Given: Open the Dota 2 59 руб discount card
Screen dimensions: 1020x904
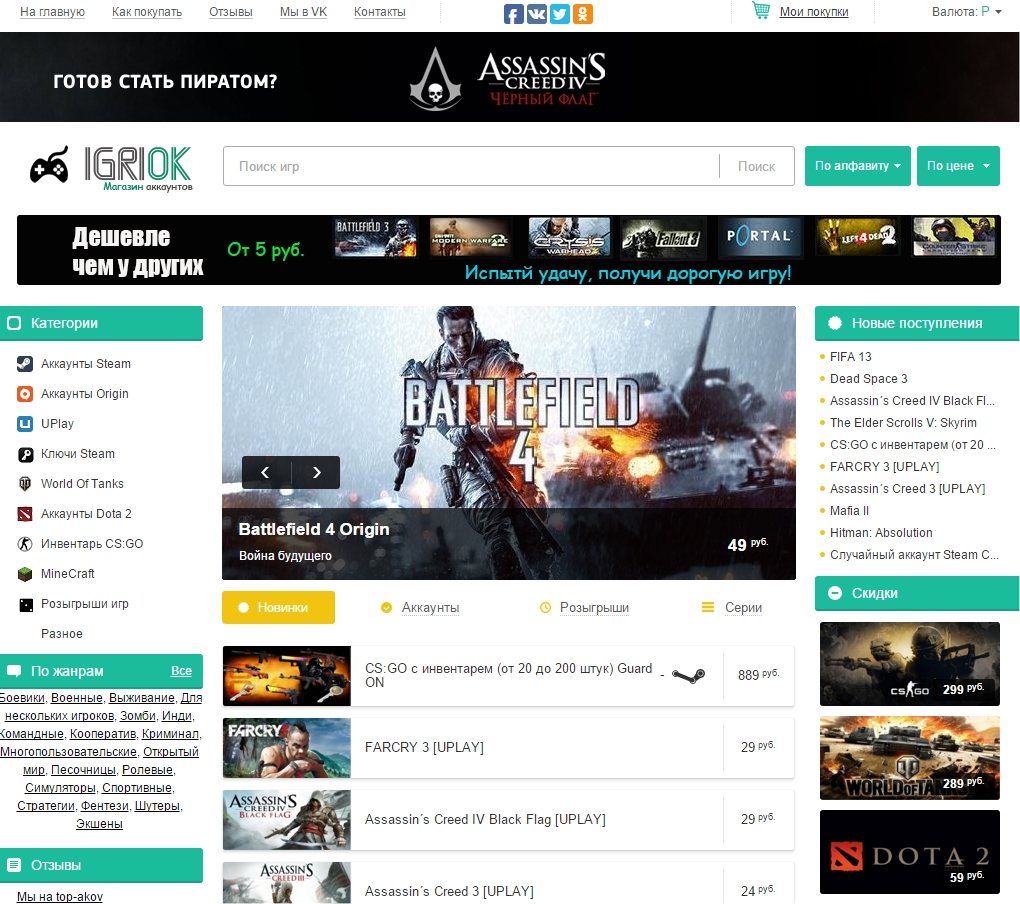Looking at the screenshot, I should (x=909, y=852).
